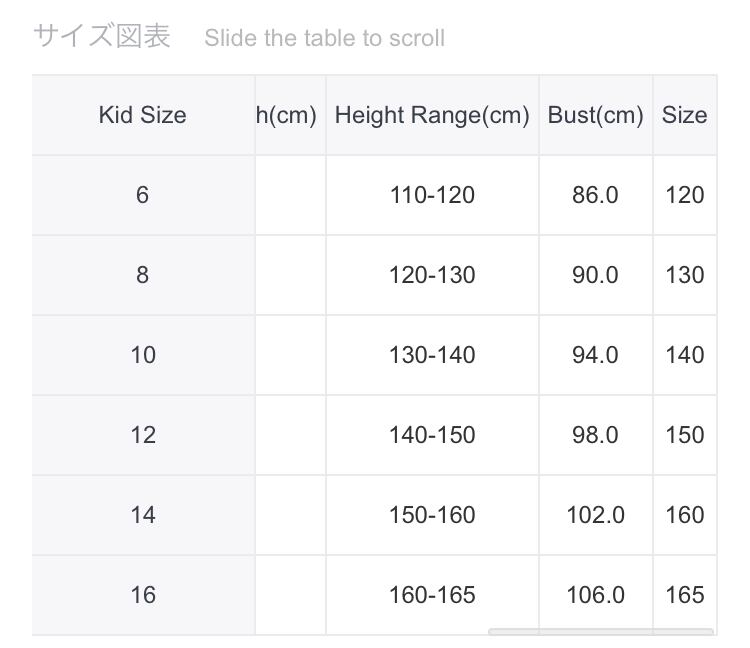
Task: Click the 130-140 height range cell
Action: click(x=432, y=355)
